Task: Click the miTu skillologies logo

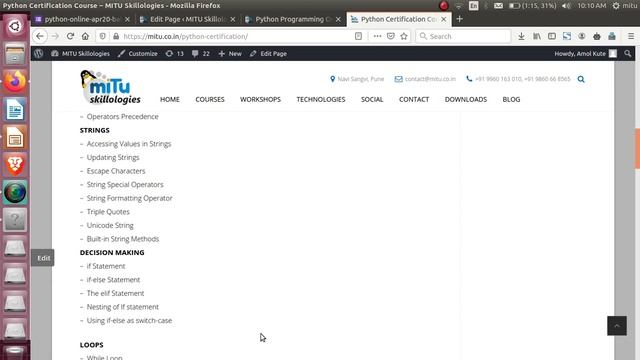Action: pyautogui.click(x=110, y=87)
